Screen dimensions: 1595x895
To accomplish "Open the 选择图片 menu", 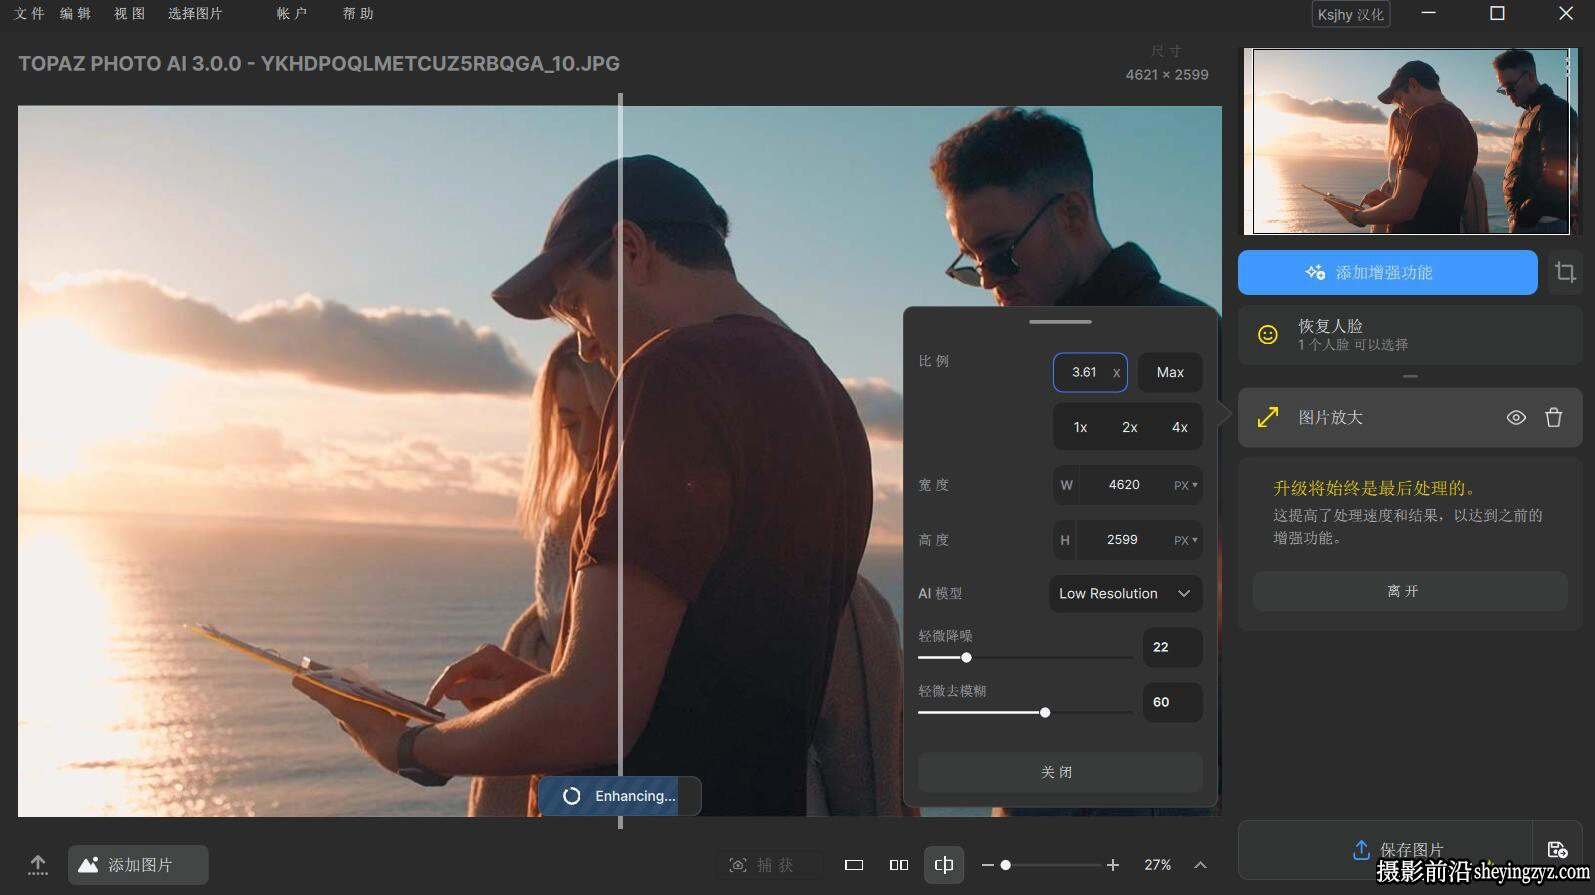I will coord(195,14).
